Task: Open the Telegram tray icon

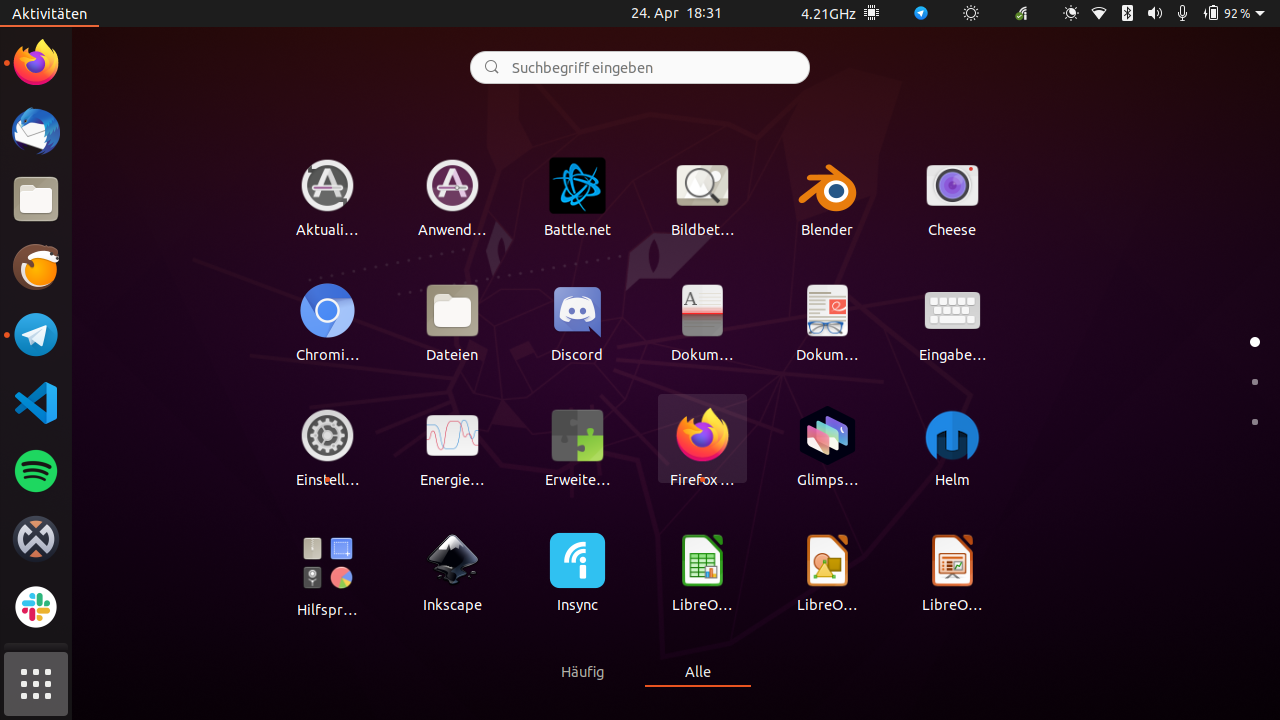Action: coord(921,13)
